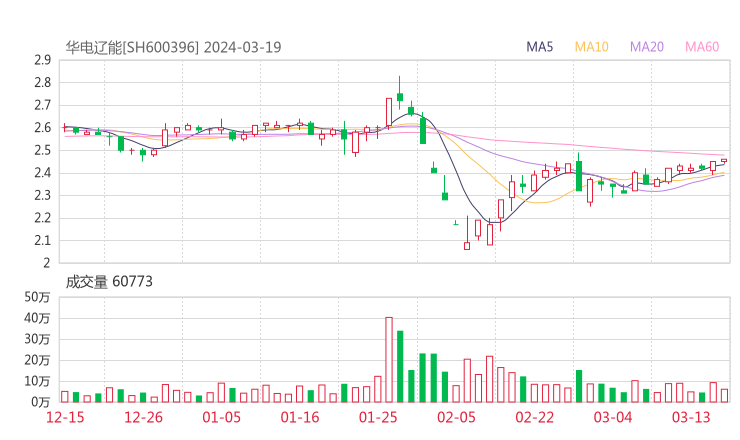Click the 2.8 price axis value
Viewport: 740px width, 440px height.
point(42,83)
